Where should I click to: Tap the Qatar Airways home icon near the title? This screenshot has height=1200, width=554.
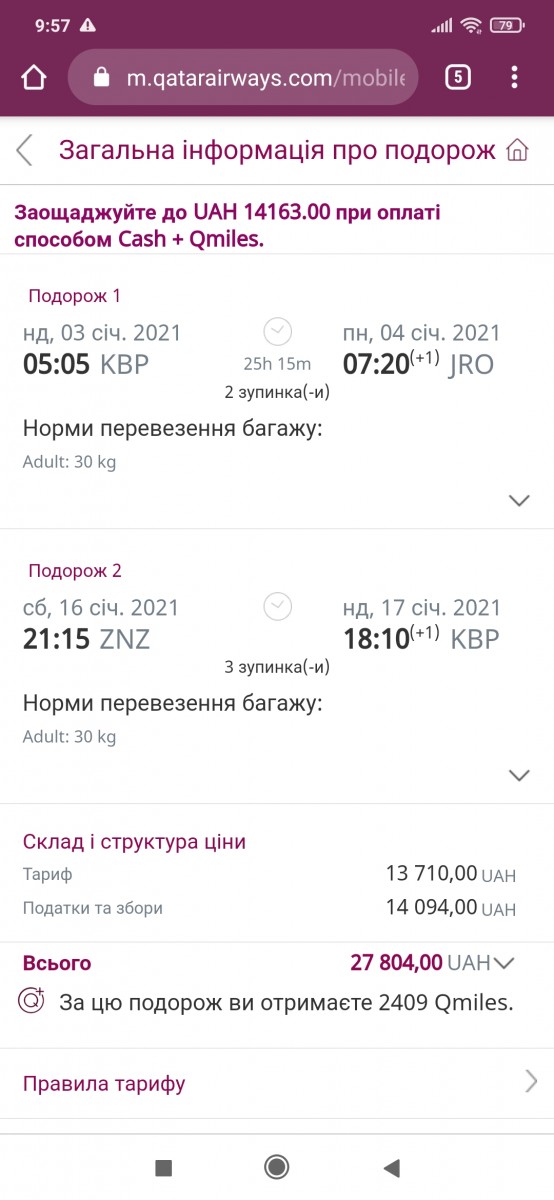point(517,151)
